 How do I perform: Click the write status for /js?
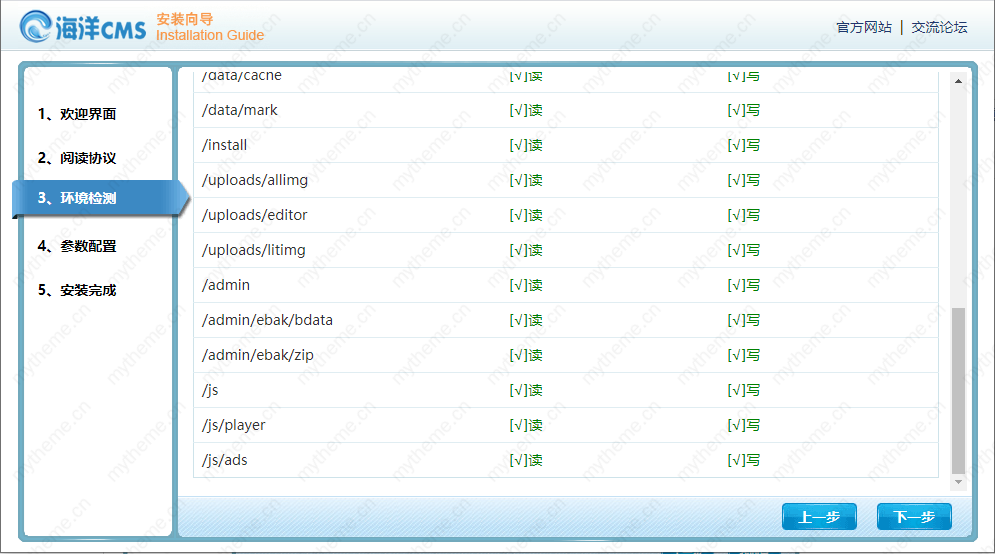tap(744, 390)
